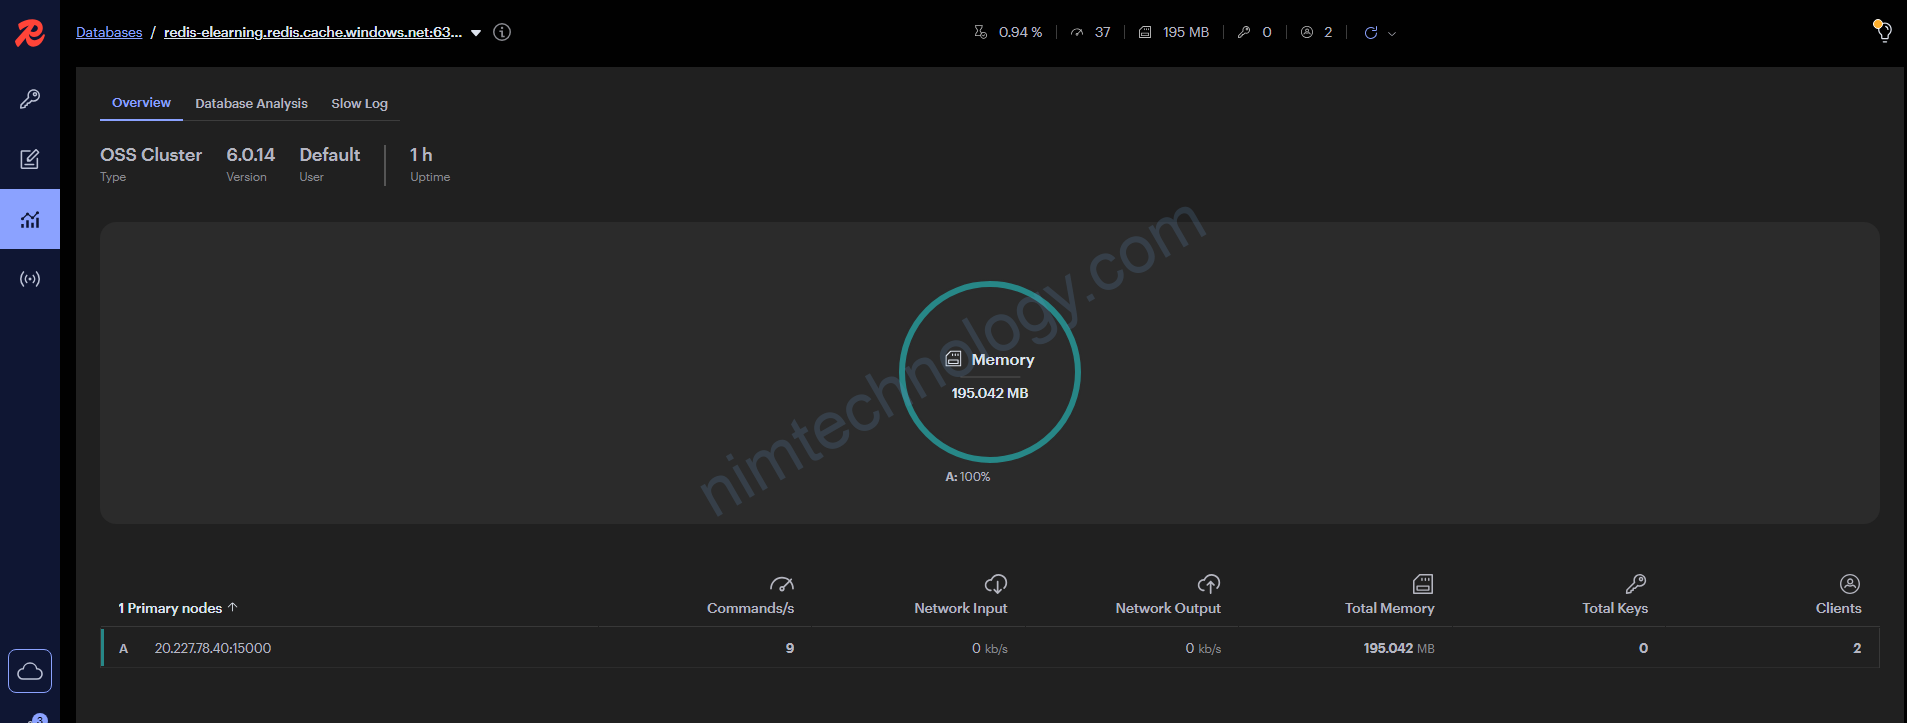The image size is (1907, 723).
Task: Click the redis-elearning database name link
Action: click(312, 32)
